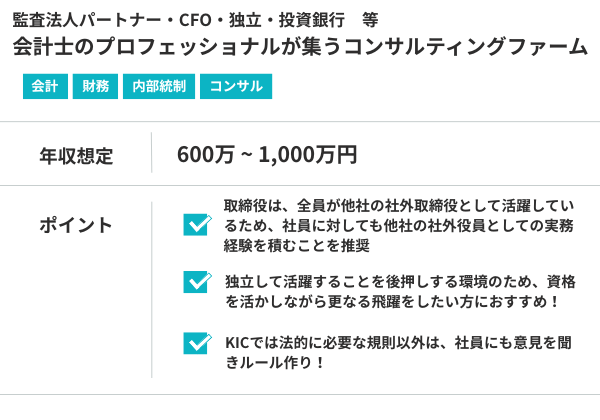The image size is (600, 420).
Task: Open the 会計士のプロフェッショナル job title
Action: (x=300, y=48)
